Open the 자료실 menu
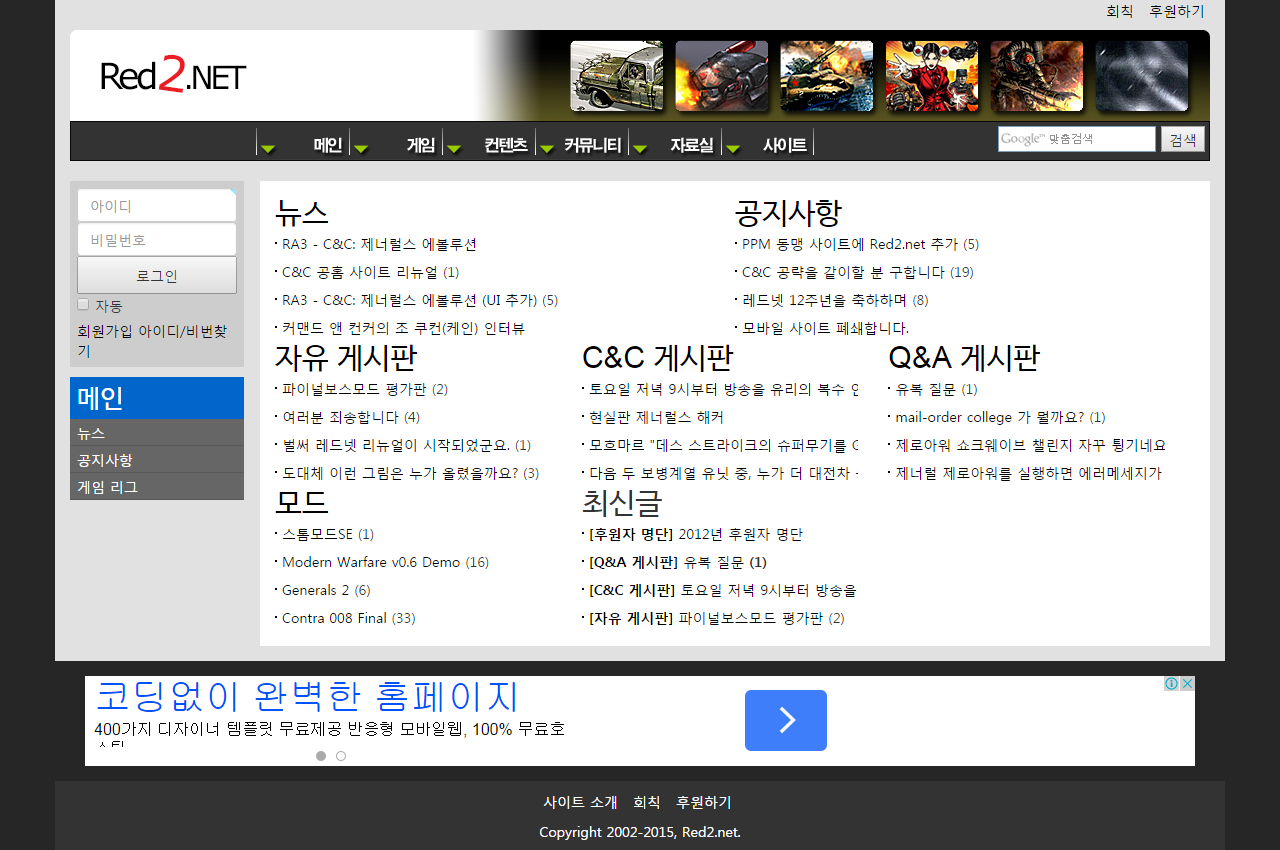Image resolution: width=1280 pixels, height=850 pixels. [x=692, y=145]
